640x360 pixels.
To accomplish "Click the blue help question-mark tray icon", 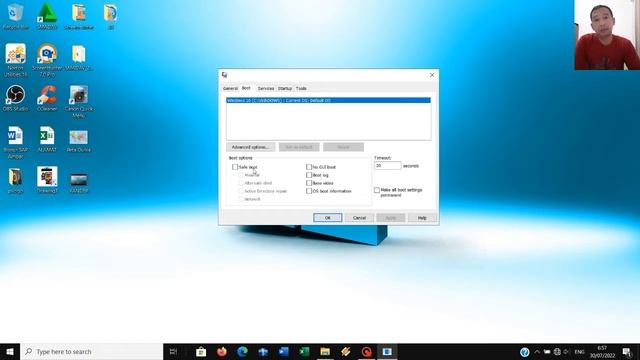I will coord(524,352).
